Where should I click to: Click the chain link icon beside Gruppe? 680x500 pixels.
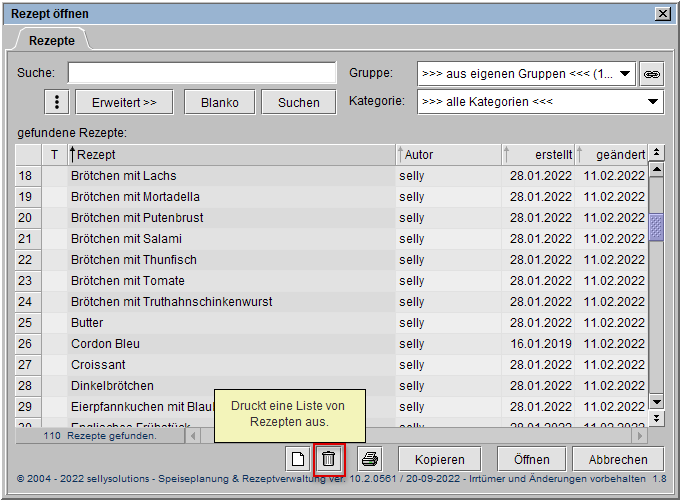point(651,73)
